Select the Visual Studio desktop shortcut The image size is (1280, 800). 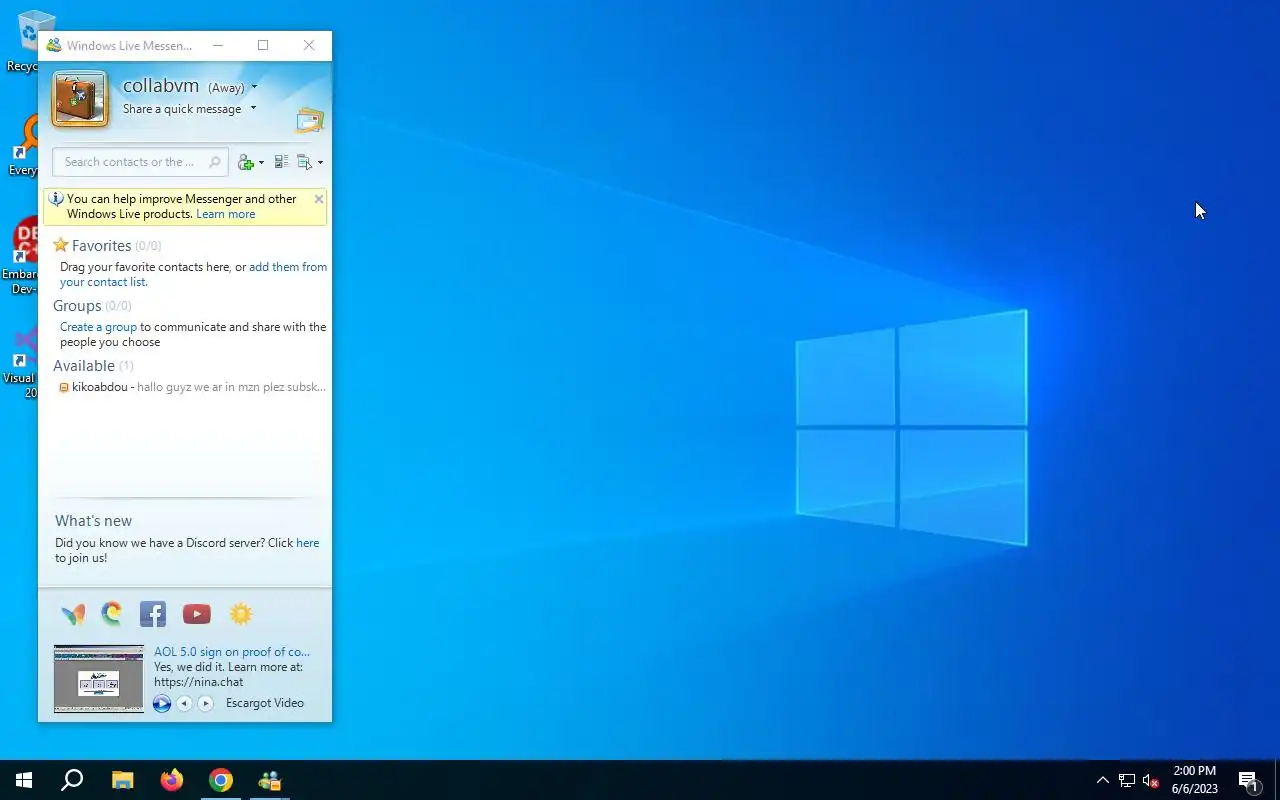click(20, 361)
